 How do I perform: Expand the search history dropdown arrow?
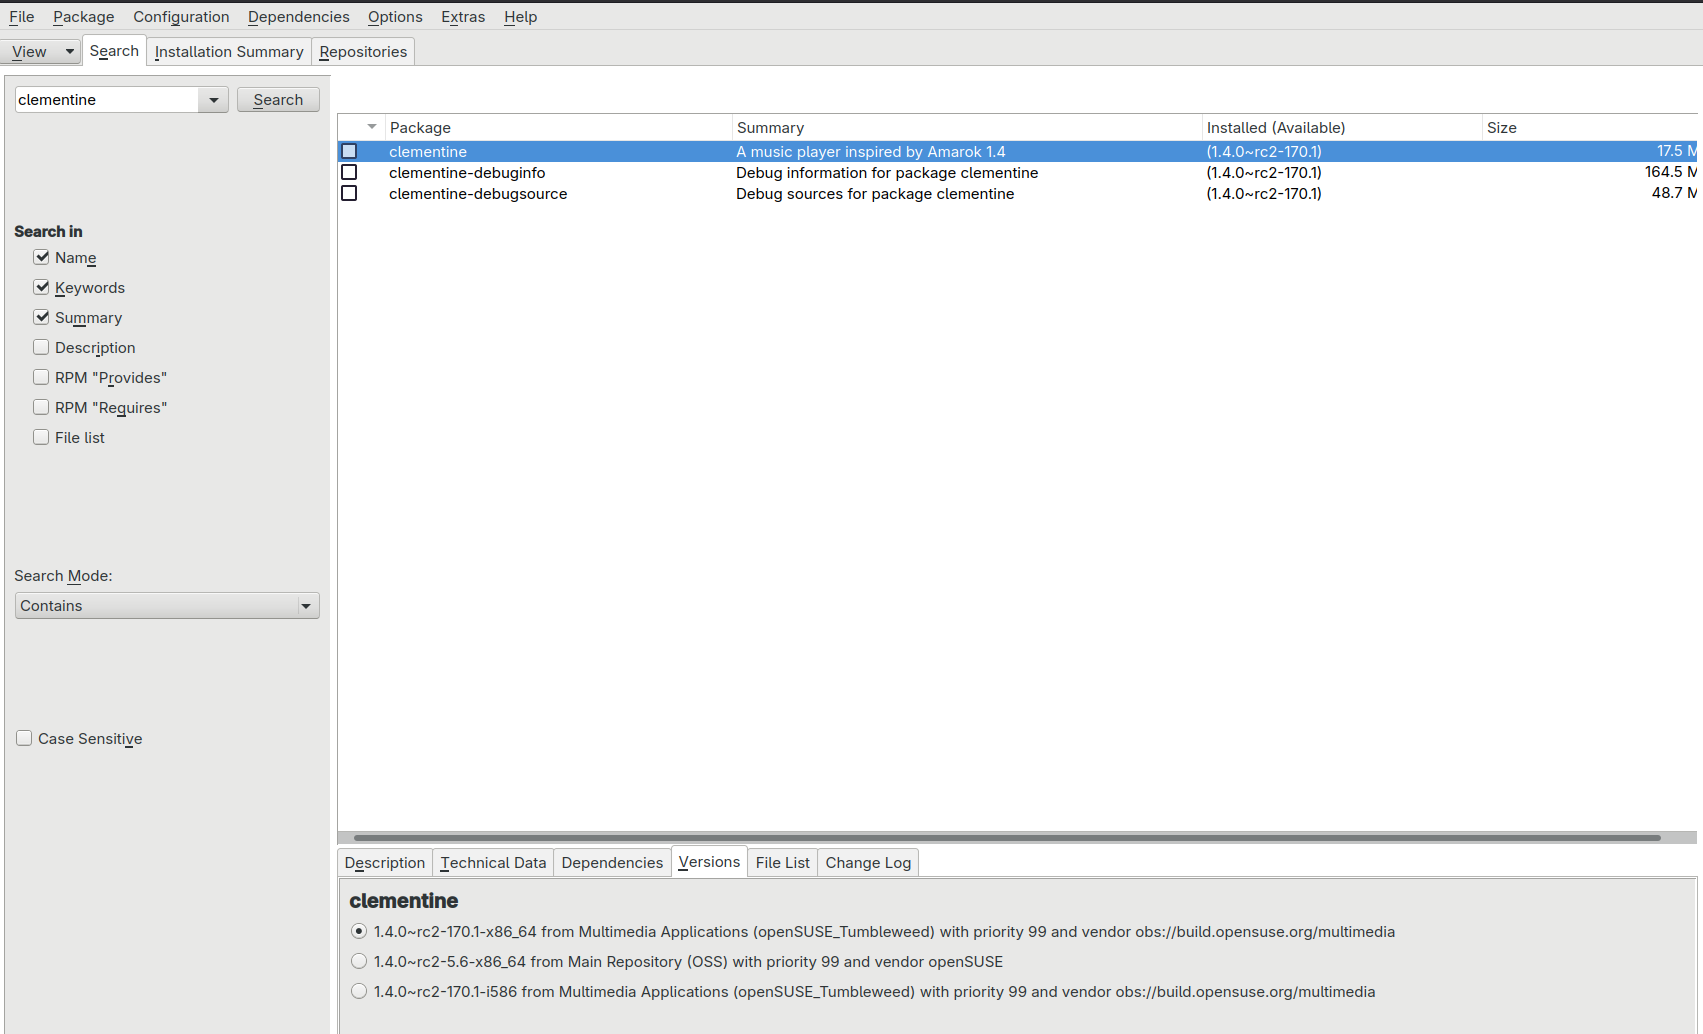pyautogui.click(x=214, y=100)
